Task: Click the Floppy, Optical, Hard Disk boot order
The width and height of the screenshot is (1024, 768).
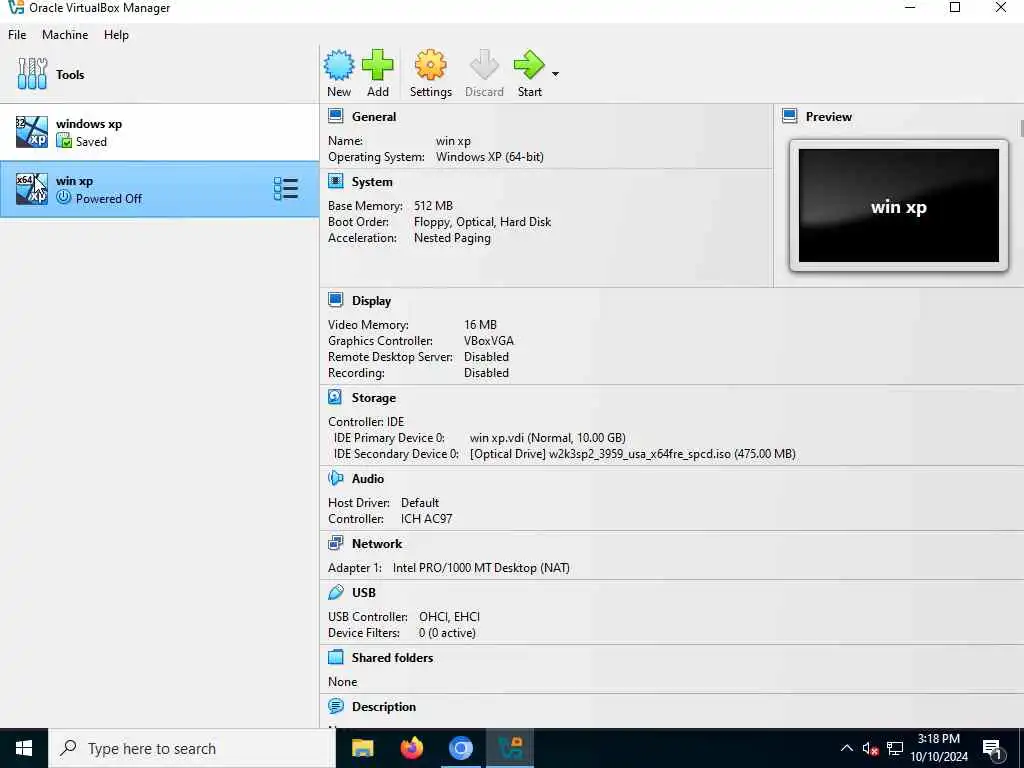Action: pyautogui.click(x=483, y=222)
